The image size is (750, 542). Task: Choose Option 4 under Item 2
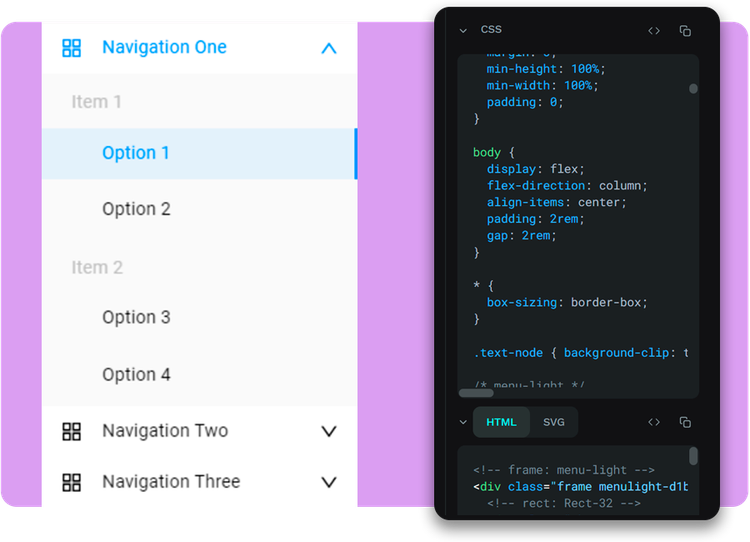coord(136,375)
